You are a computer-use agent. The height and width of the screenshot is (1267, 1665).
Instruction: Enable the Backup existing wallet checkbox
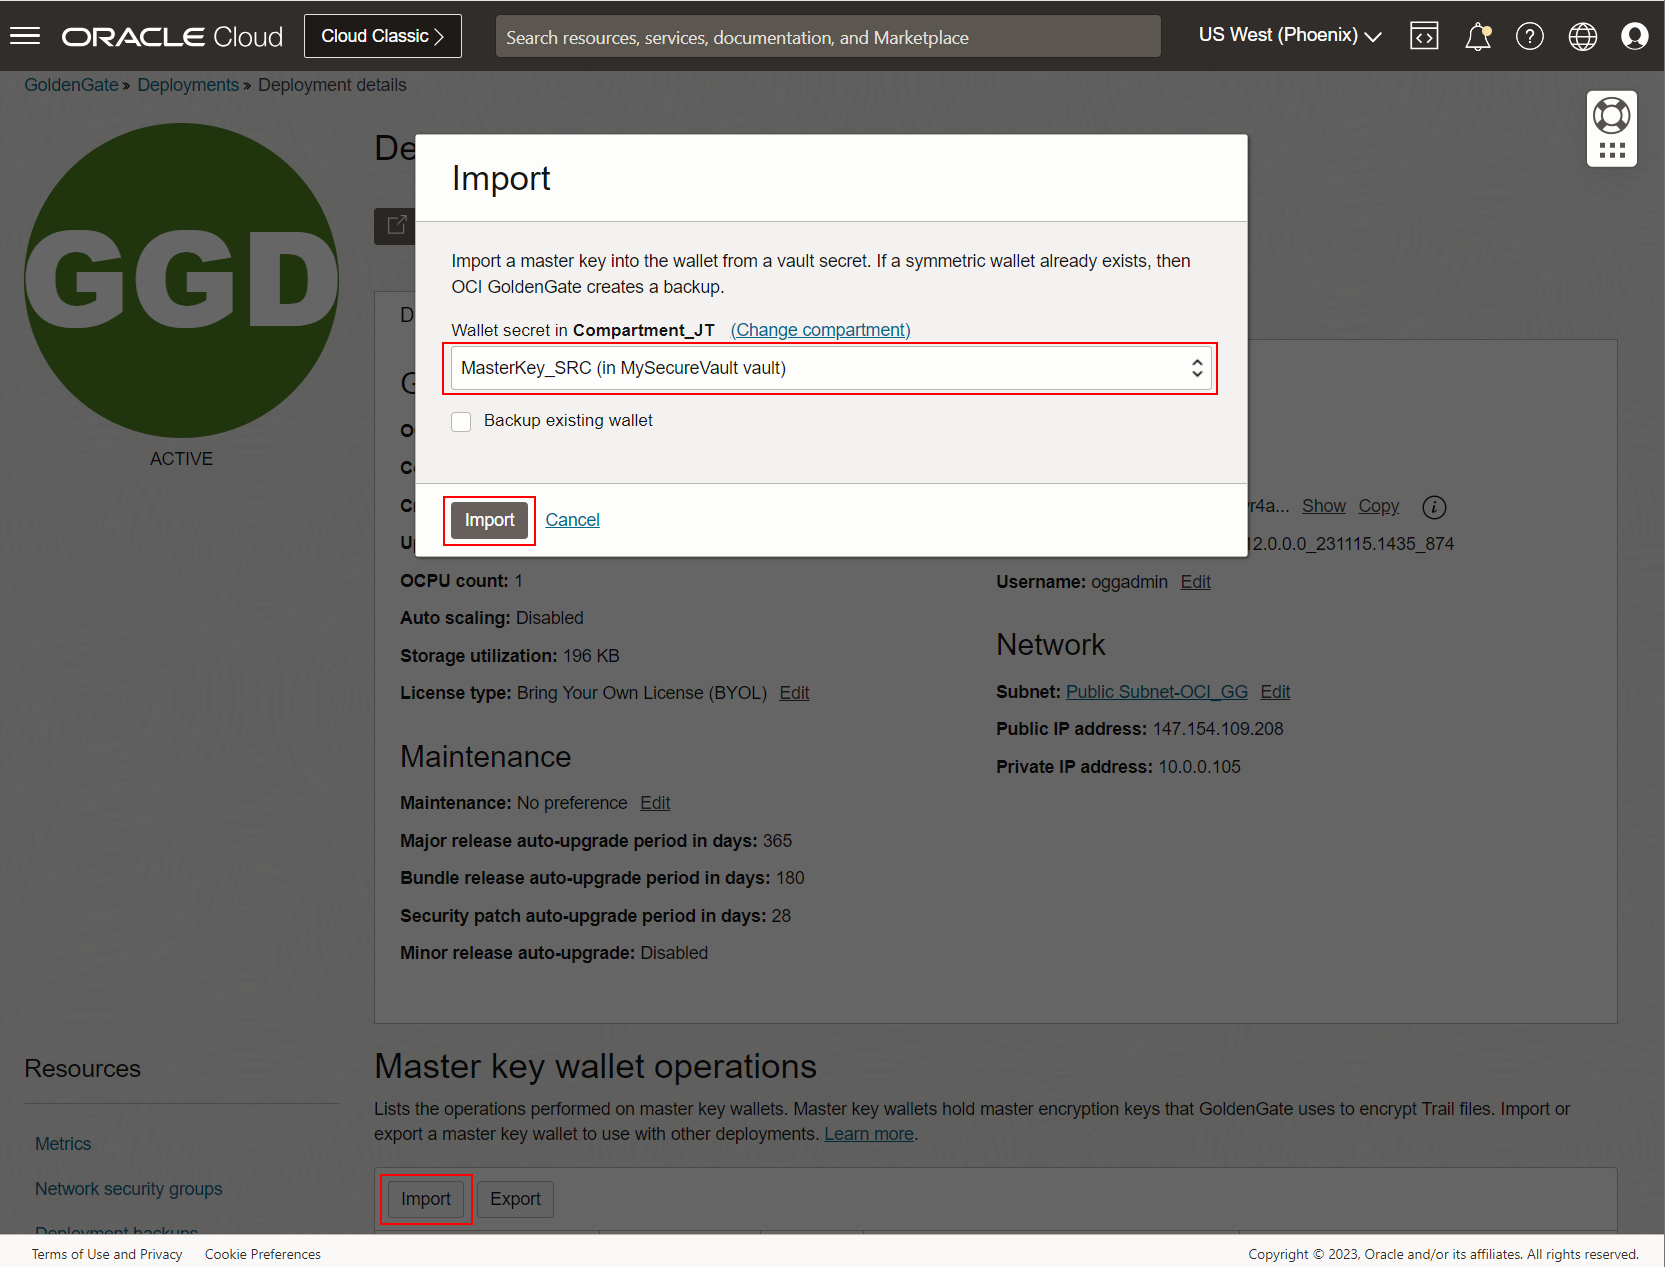pyautogui.click(x=461, y=421)
